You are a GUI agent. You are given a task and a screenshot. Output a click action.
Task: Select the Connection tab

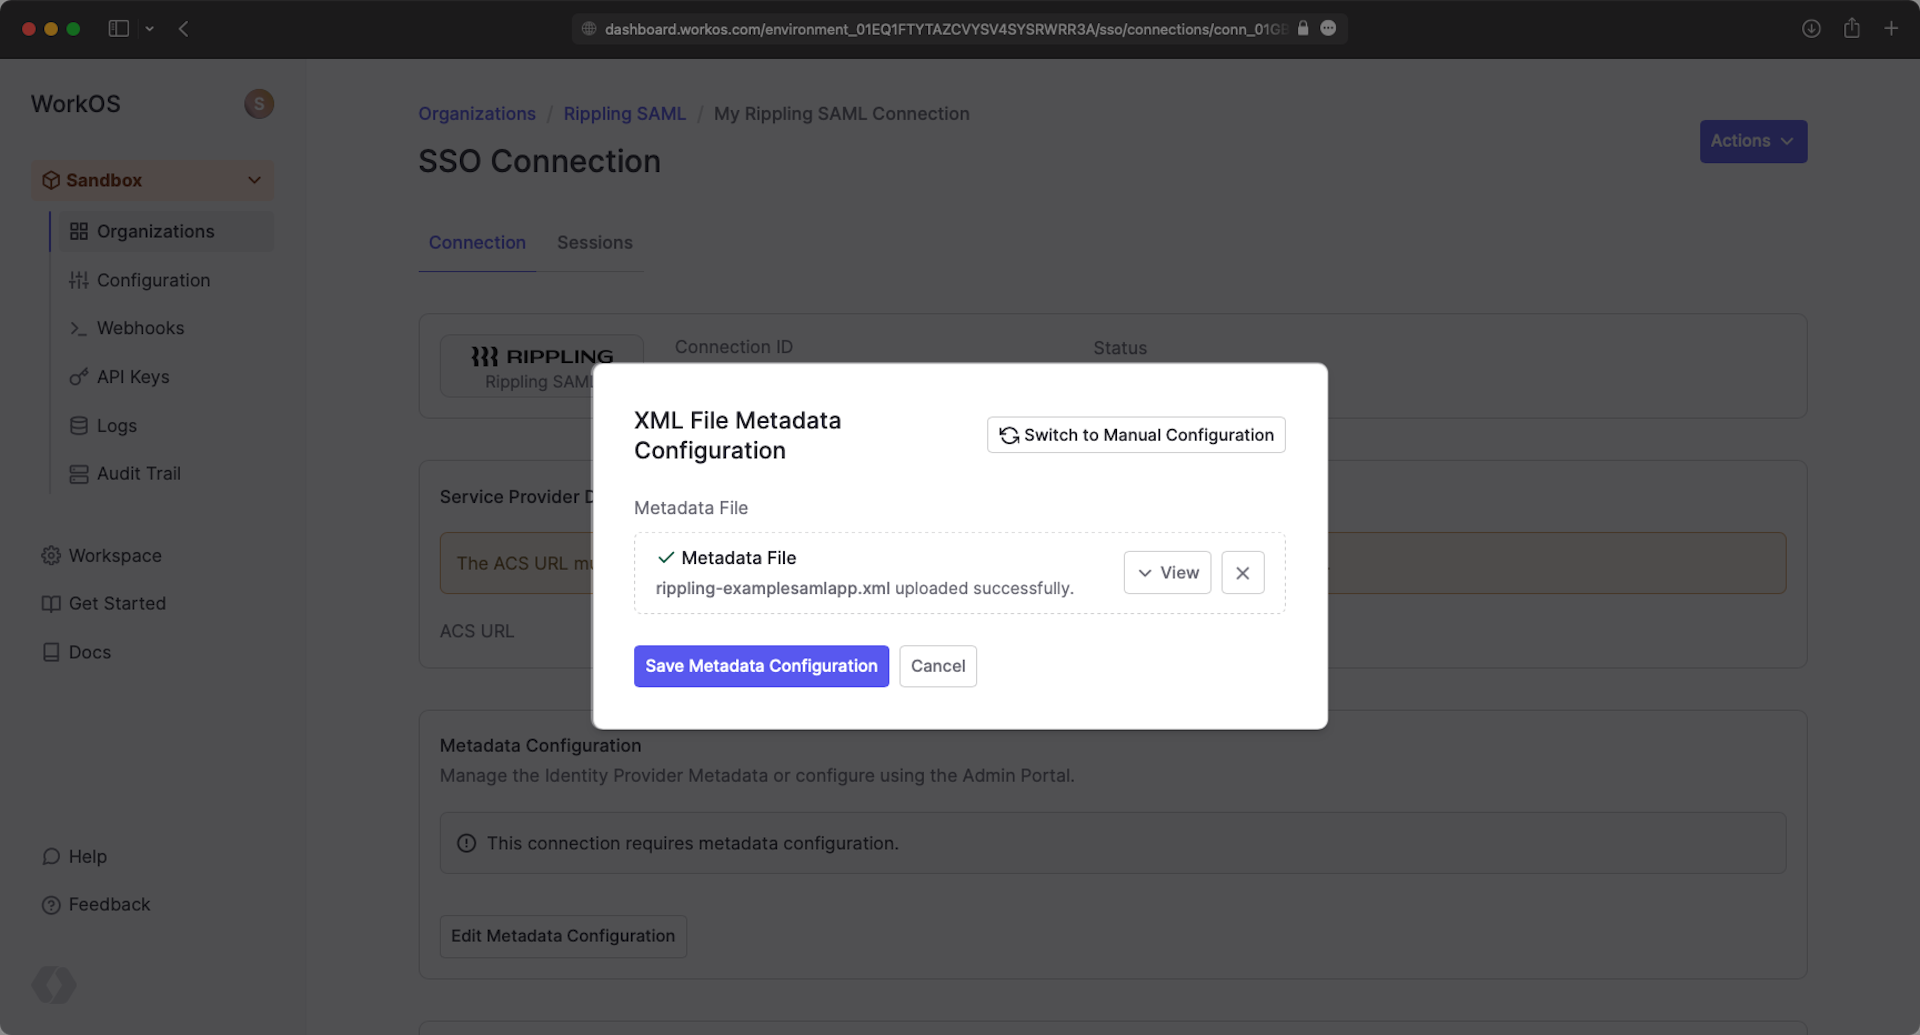[x=477, y=242]
